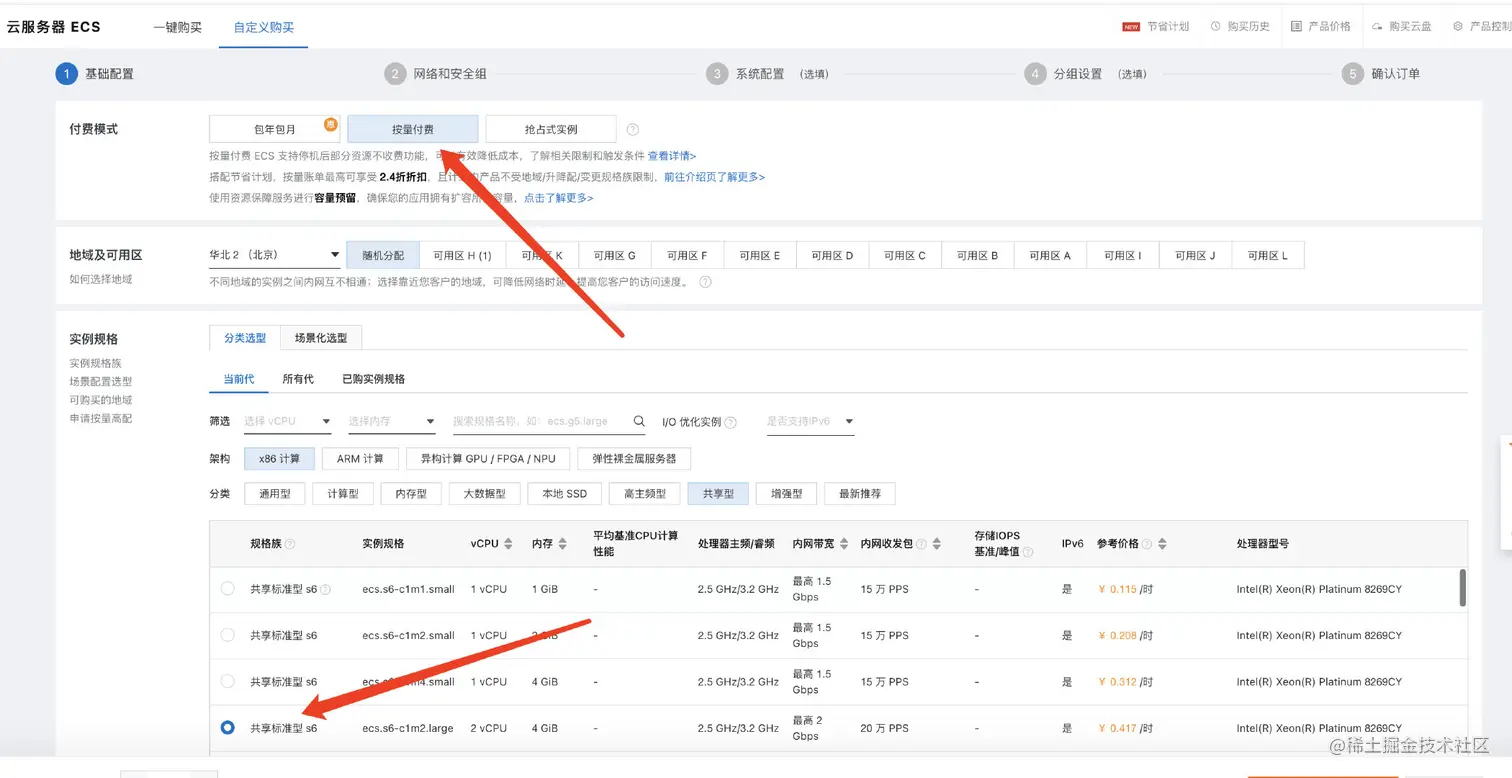Open the 选择内存 filter dropdown
The image size is (1512, 778).
[x=392, y=421]
